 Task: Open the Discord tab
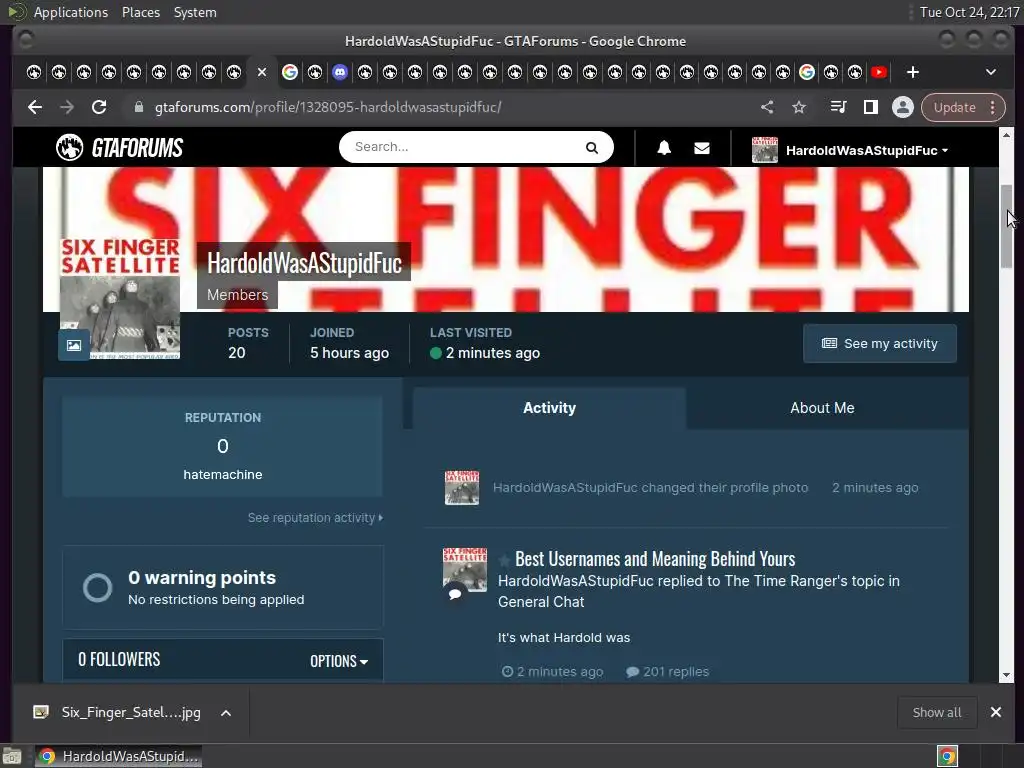[340, 72]
